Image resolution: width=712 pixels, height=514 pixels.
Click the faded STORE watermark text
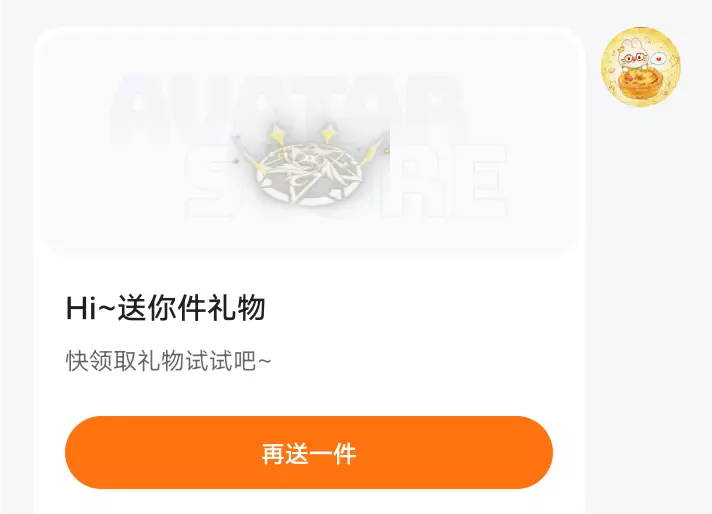[x=345, y=181]
